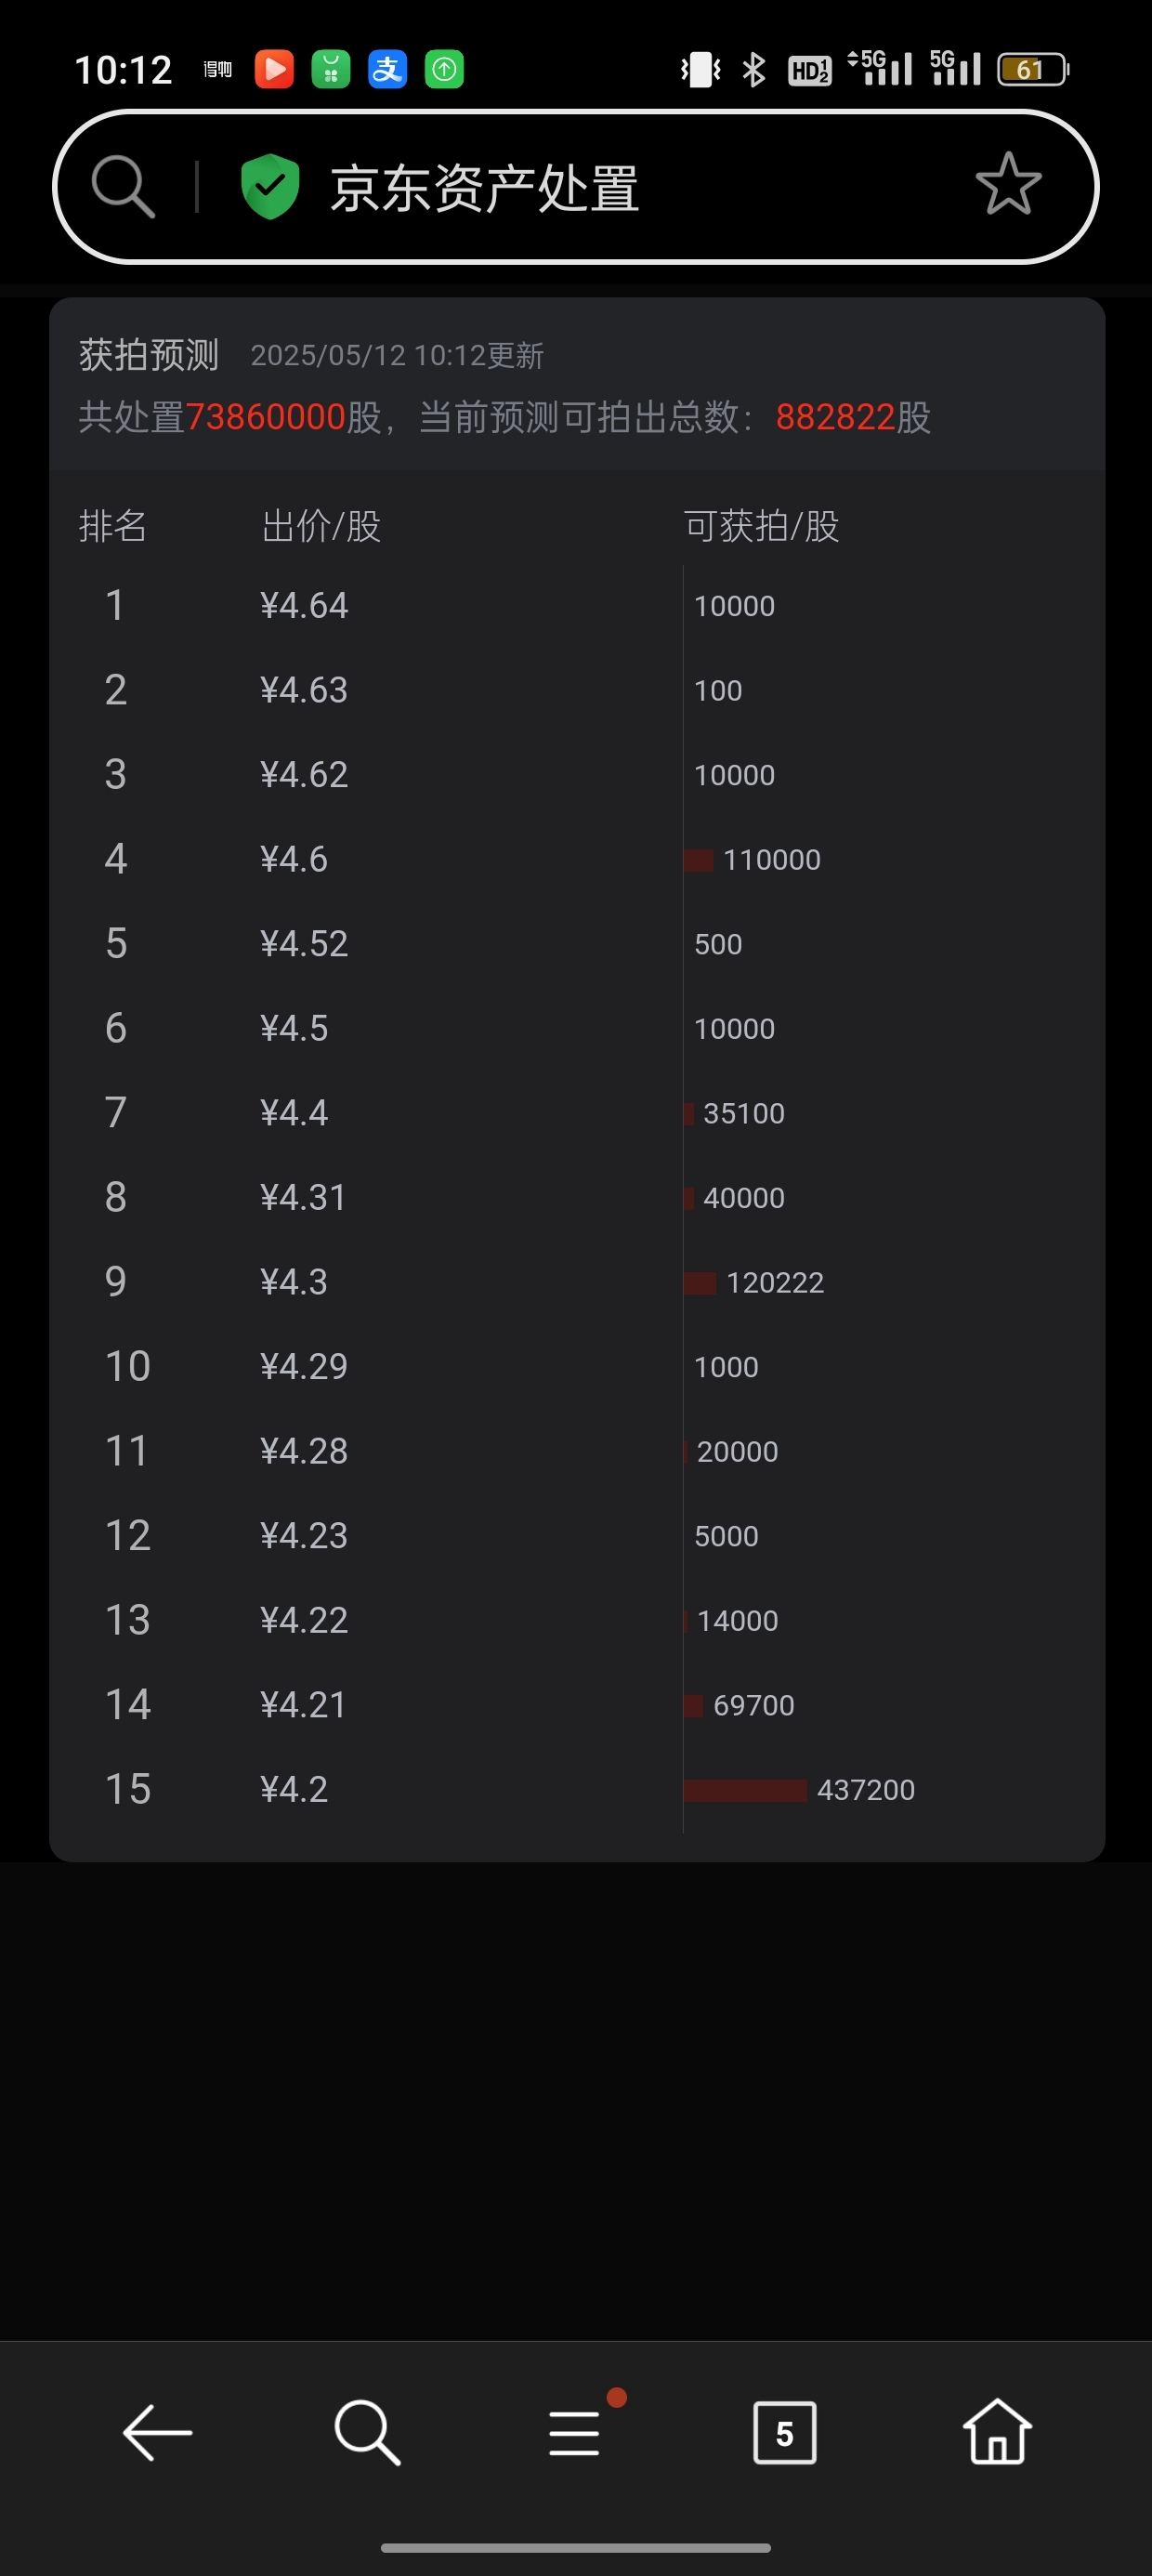Go back using the arrow icon
Viewport: 1152px width, 2576px height.
tap(157, 2432)
